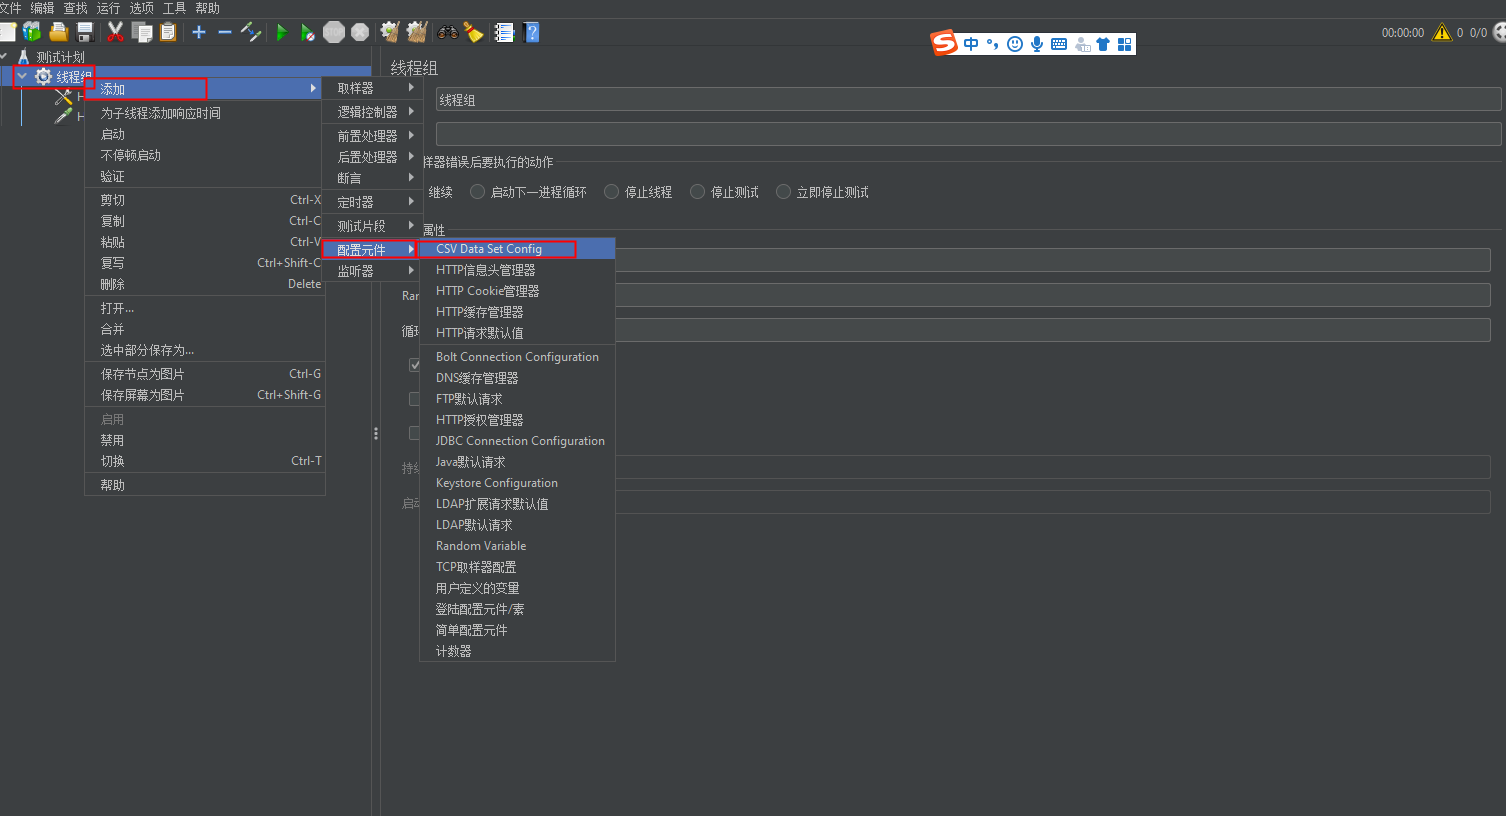Screen dimensions: 1506x816
Task: Select 立即停止测试 radio button
Action: pyautogui.click(x=784, y=192)
